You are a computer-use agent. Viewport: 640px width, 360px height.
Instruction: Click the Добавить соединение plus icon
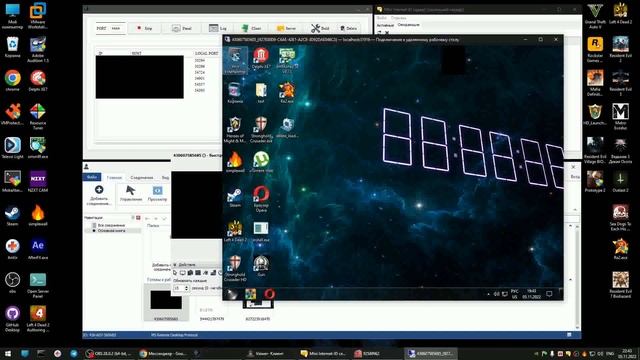click(99, 194)
